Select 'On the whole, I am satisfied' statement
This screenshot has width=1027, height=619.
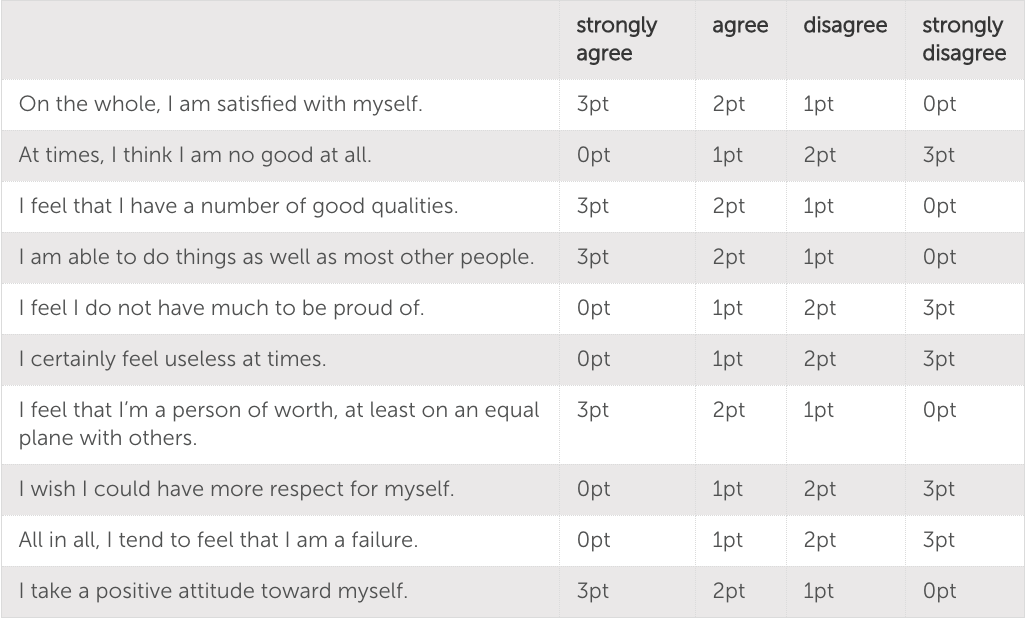[220, 105]
